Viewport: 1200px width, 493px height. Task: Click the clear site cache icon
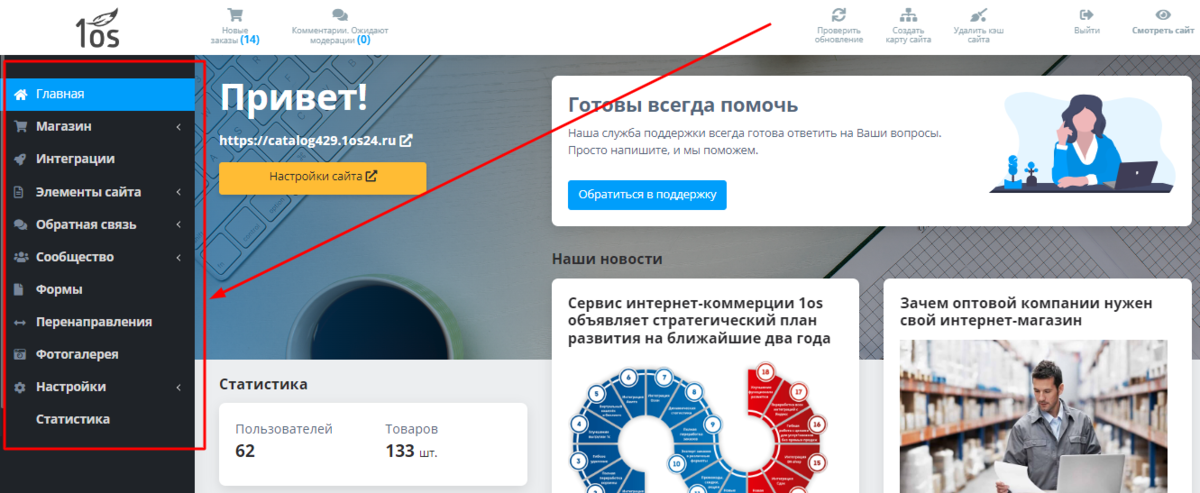point(979,15)
